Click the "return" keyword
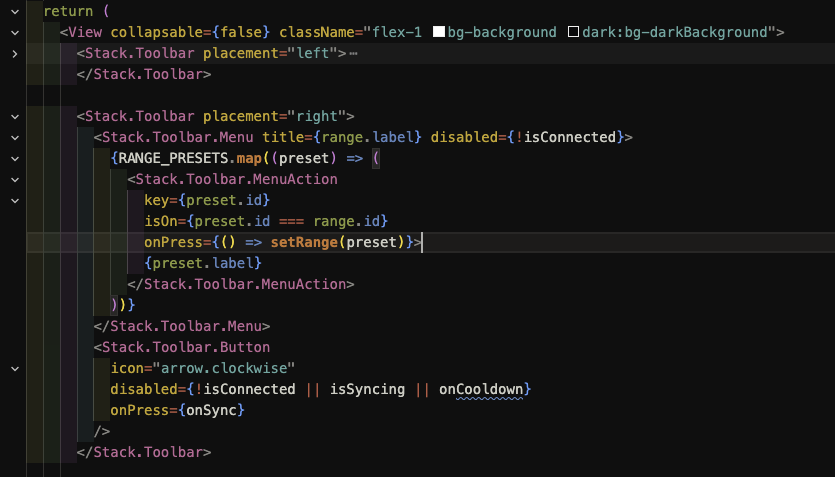Viewport: 835px width, 477px height. (x=68, y=11)
